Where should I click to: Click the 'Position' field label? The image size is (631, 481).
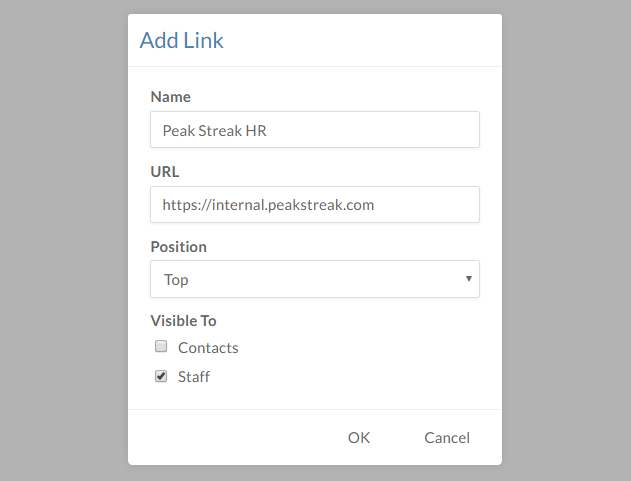(178, 246)
